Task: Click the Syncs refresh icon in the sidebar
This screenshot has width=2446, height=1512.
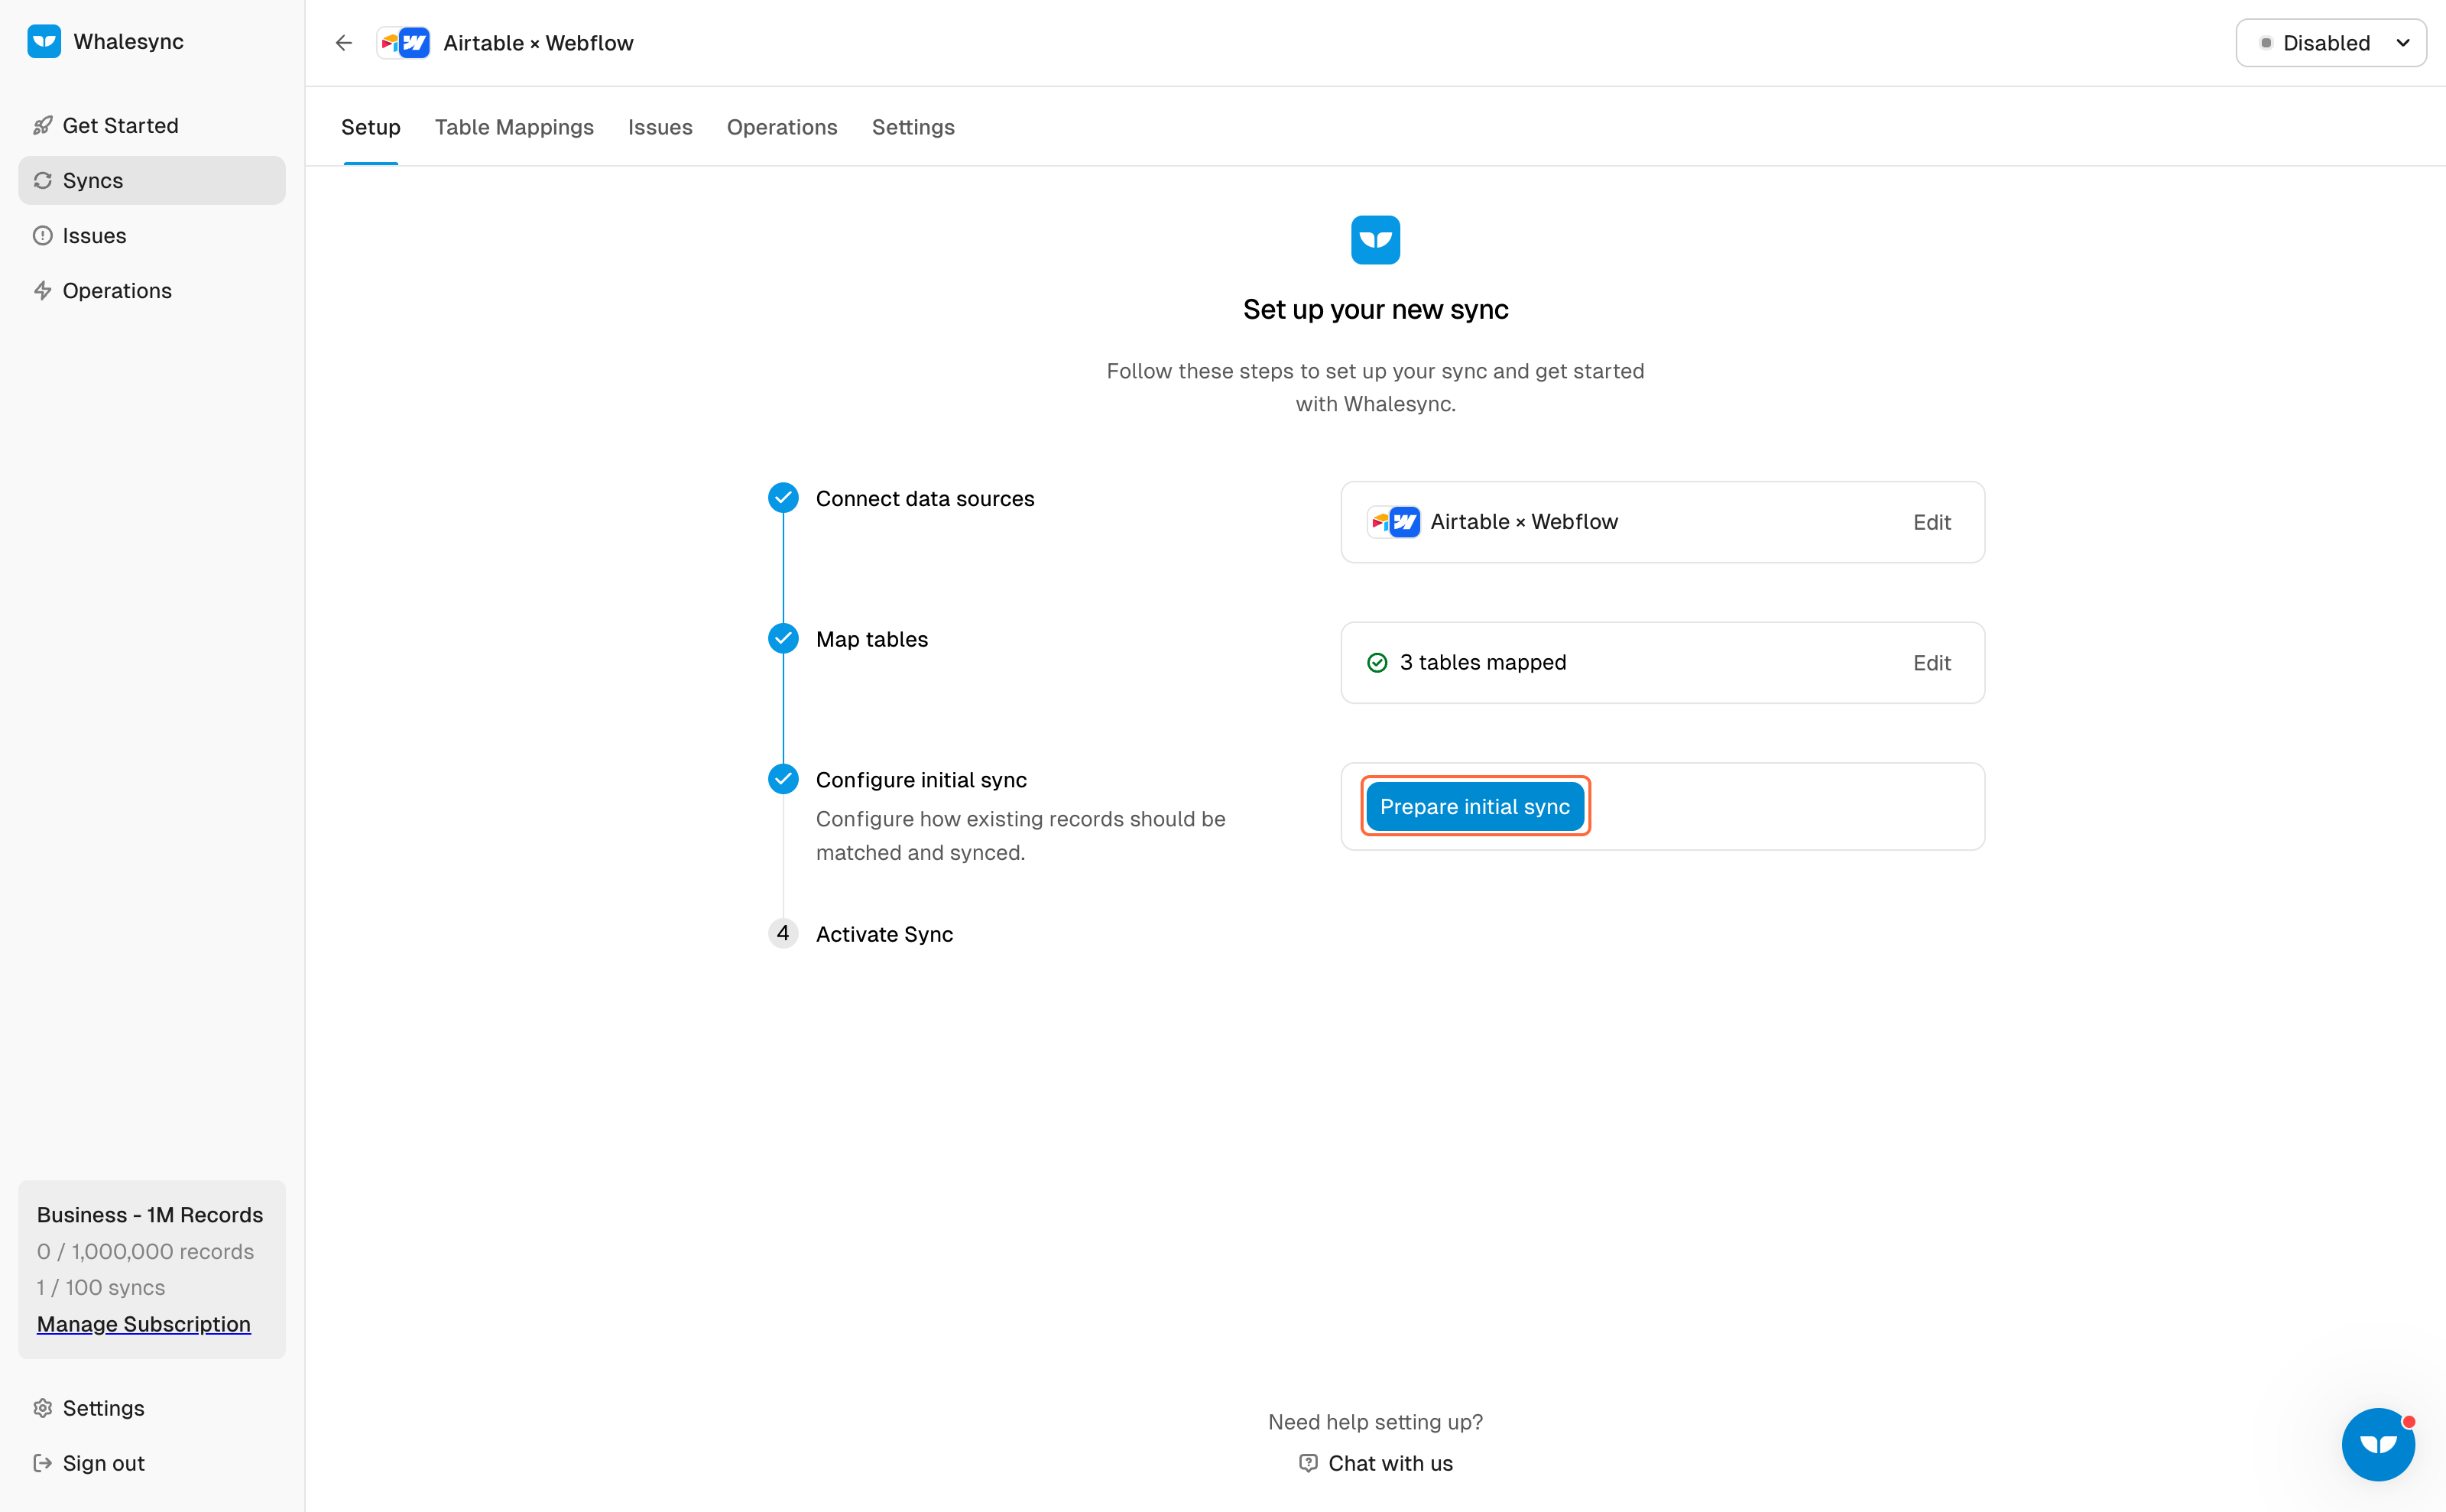Action: [x=42, y=180]
